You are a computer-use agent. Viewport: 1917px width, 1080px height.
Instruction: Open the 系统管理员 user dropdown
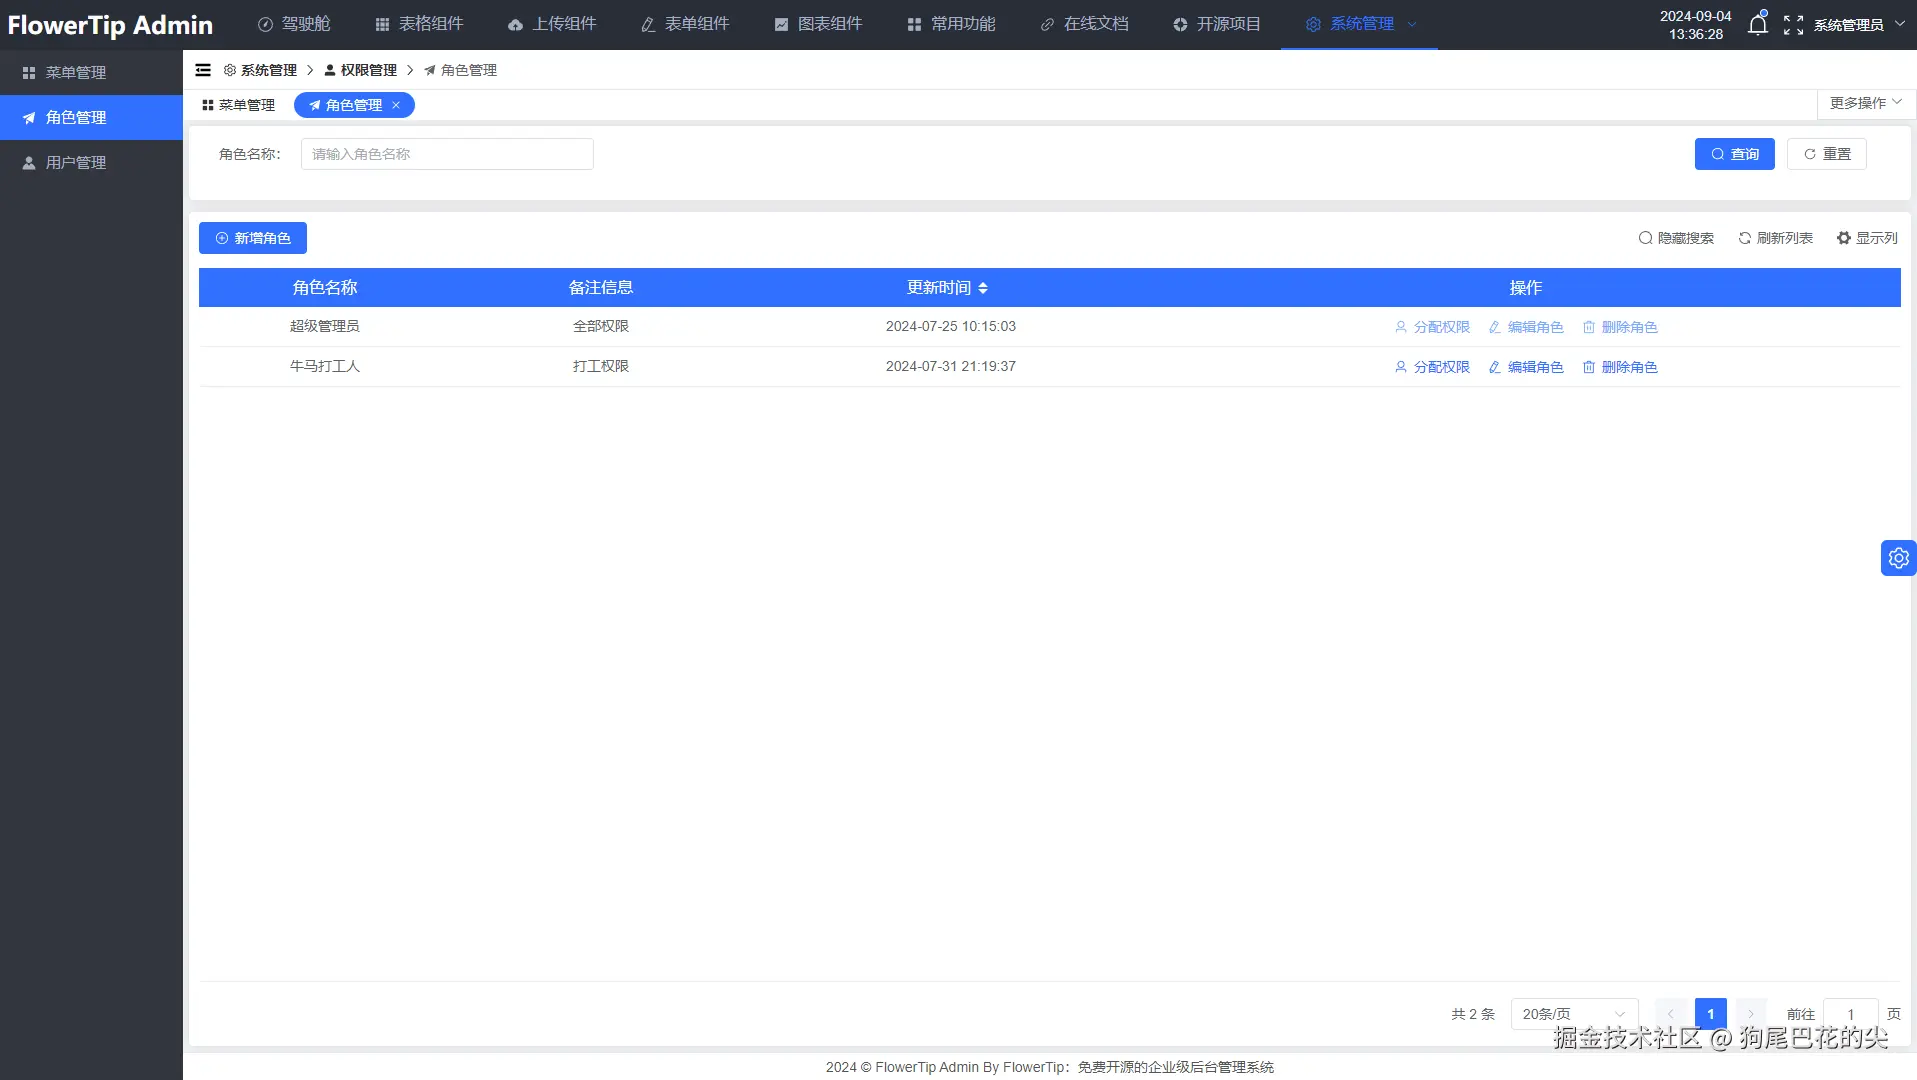1860,25
